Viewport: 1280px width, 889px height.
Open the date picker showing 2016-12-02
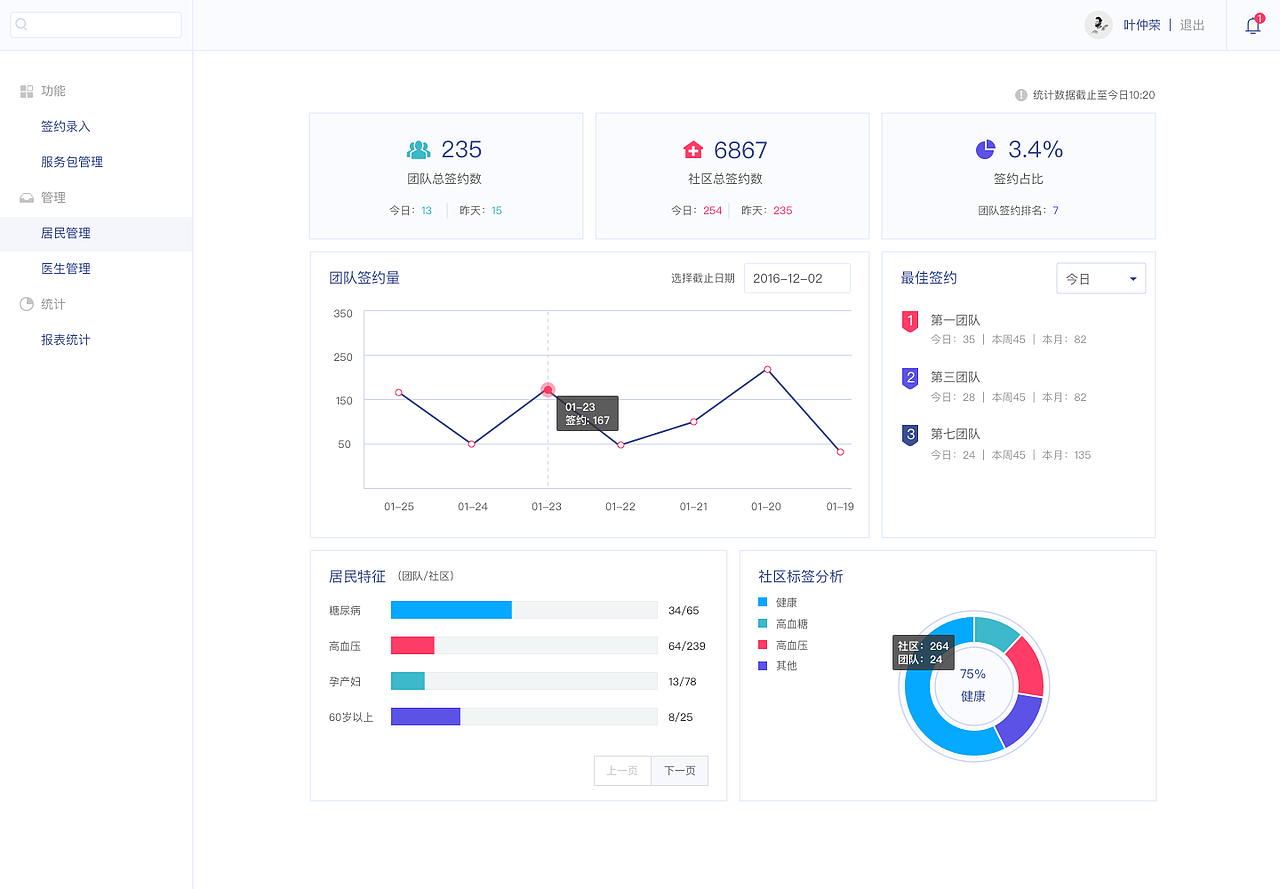(797, 278)
